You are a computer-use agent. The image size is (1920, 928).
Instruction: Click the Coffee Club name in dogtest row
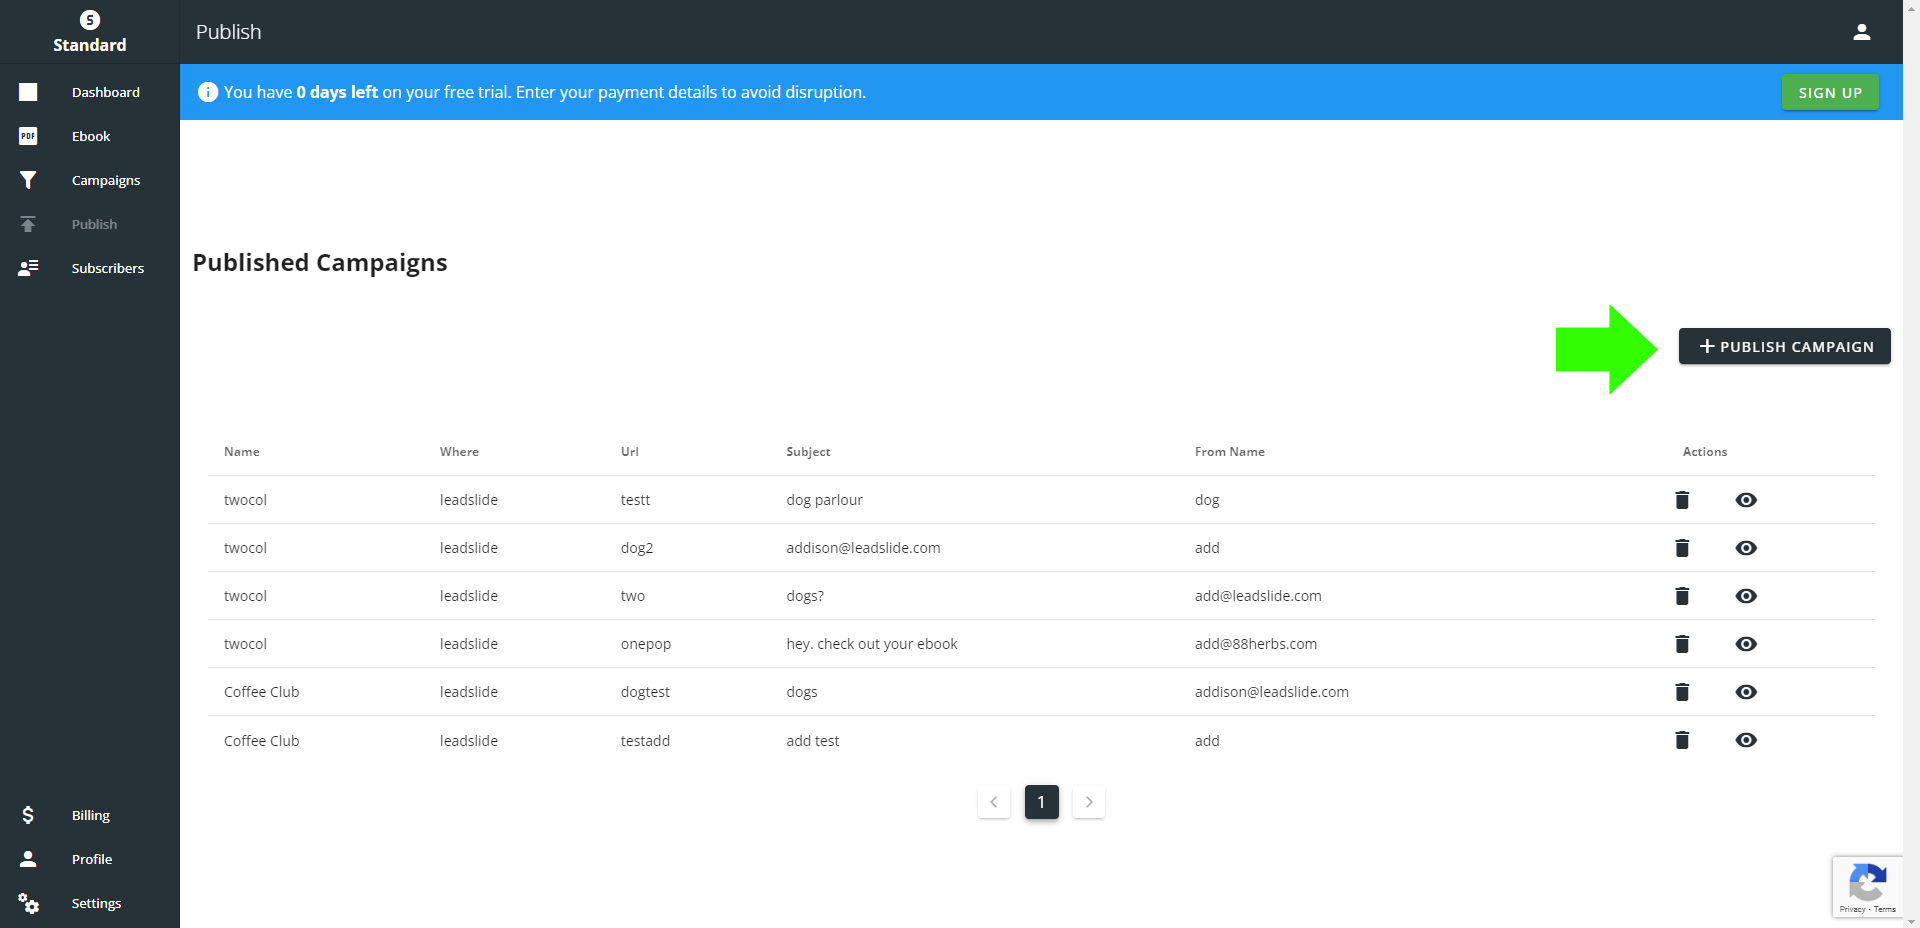point(262,692)
